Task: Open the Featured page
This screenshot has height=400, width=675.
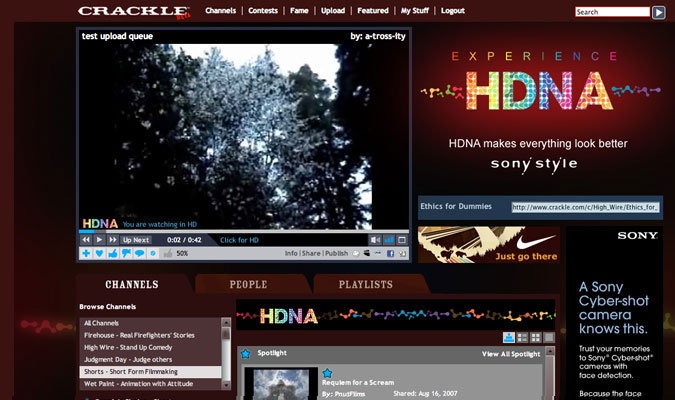Action: coord(373,11)
